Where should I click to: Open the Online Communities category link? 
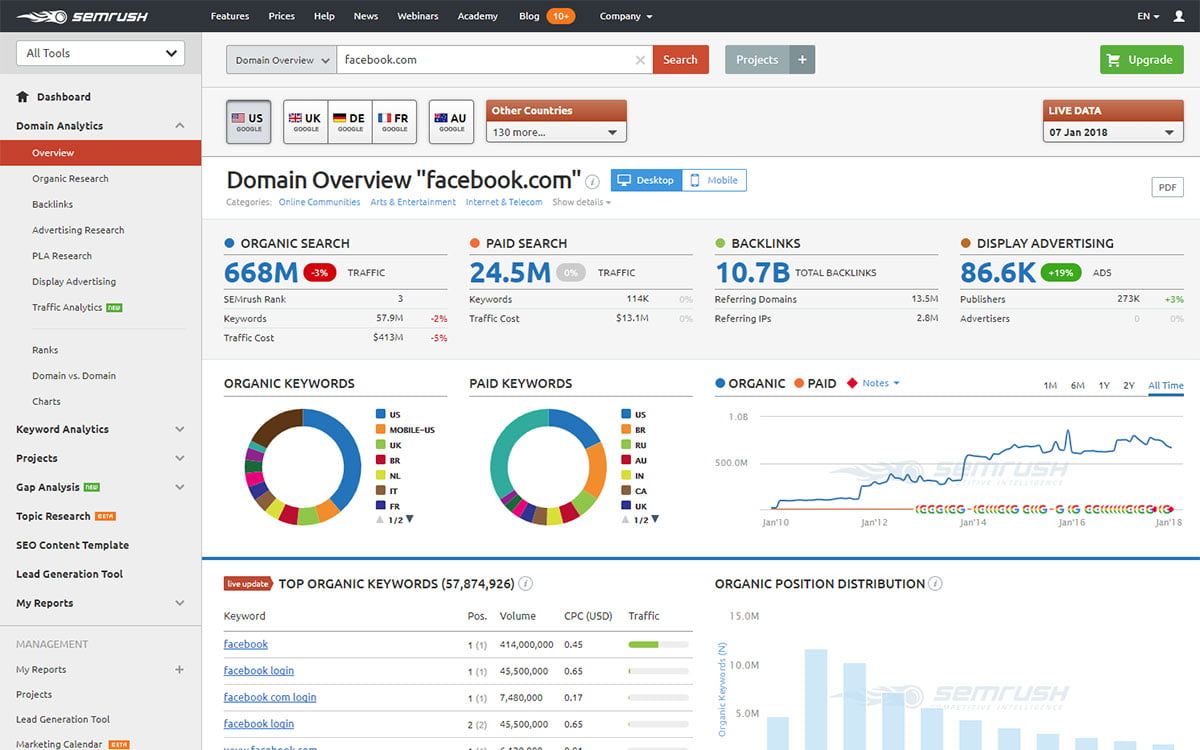pyautogui.click(x=319, y=202)
